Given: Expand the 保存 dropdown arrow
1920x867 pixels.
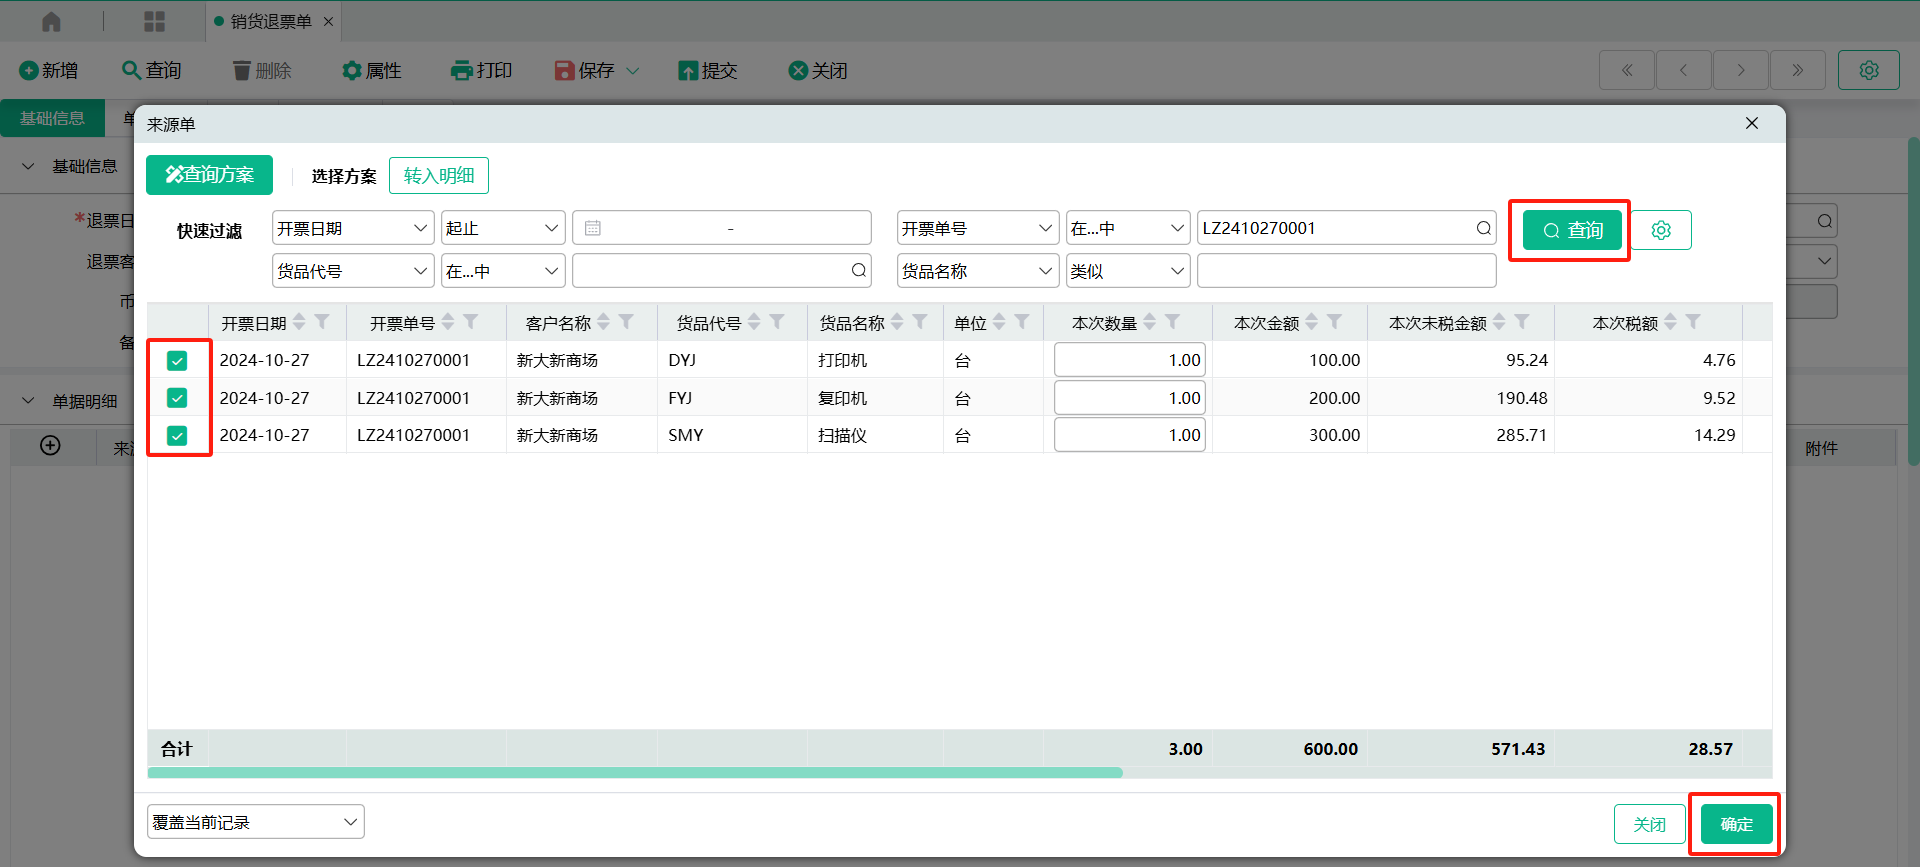Looking at the screenshot, I should click(632, 71).
